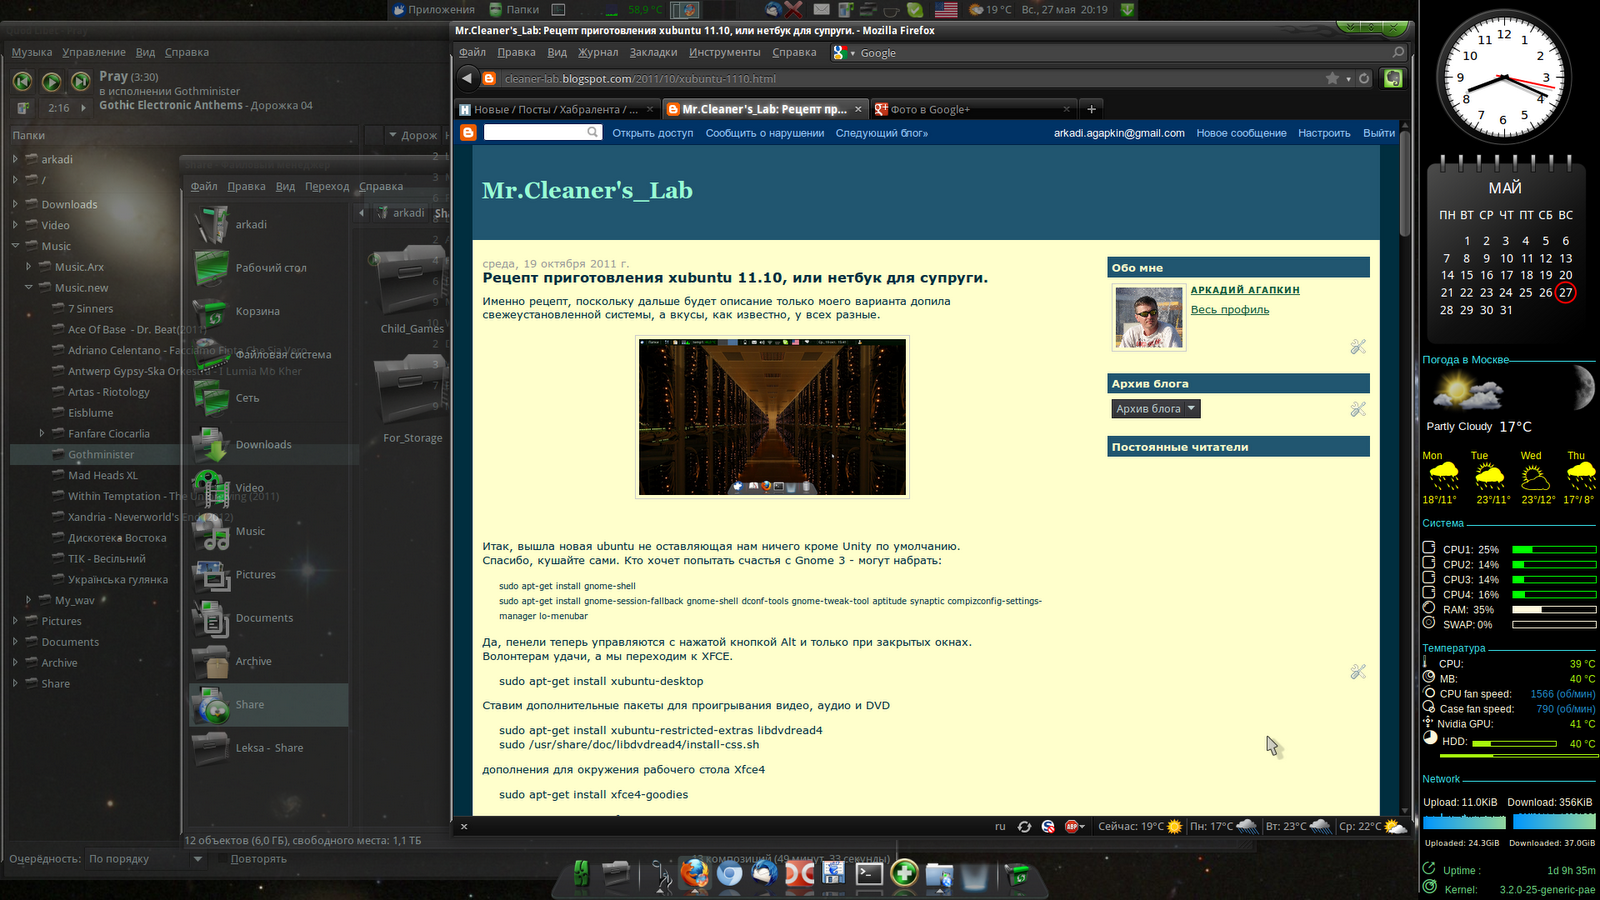Click the Blogger navbar search field
The width and height of the screenshot is (1600, 900).
(x=542, y=132)
